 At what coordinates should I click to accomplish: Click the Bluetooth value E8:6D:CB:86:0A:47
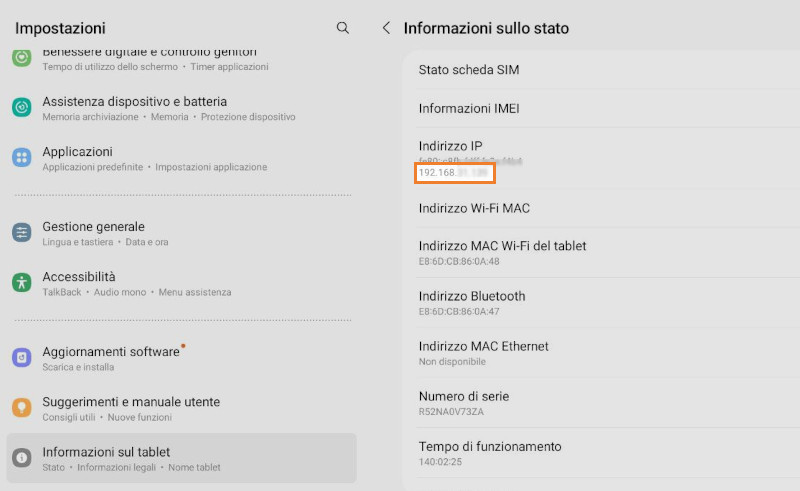coord(459,311)
